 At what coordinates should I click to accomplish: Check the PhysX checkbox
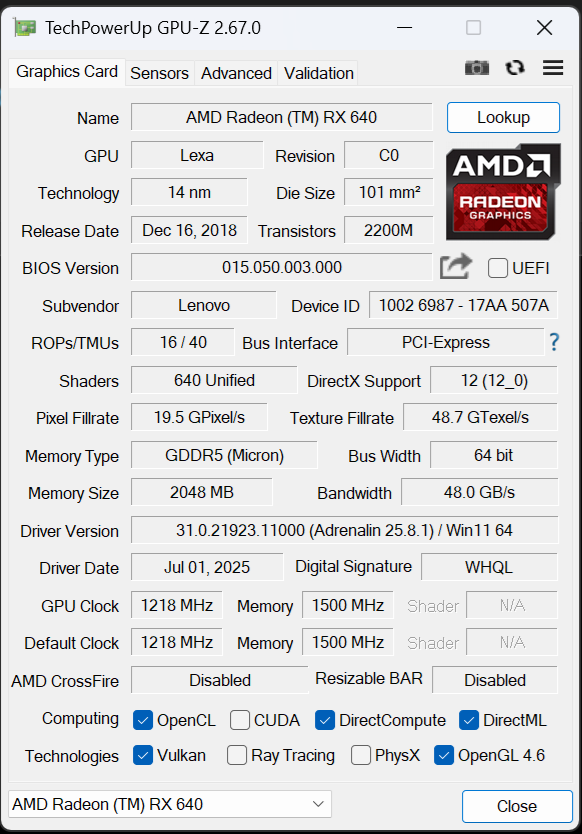pyautogui.click(x=360, y=756)
